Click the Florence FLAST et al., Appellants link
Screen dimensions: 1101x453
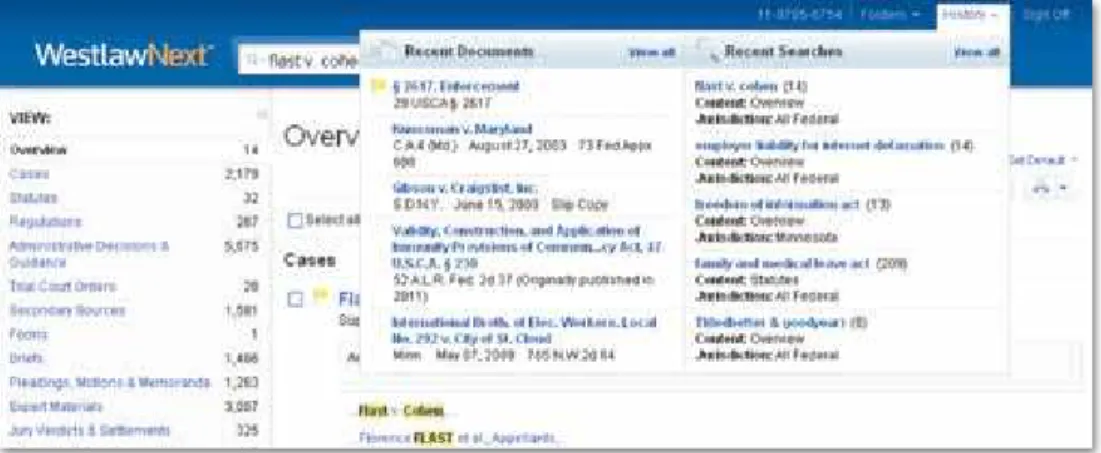461,439
